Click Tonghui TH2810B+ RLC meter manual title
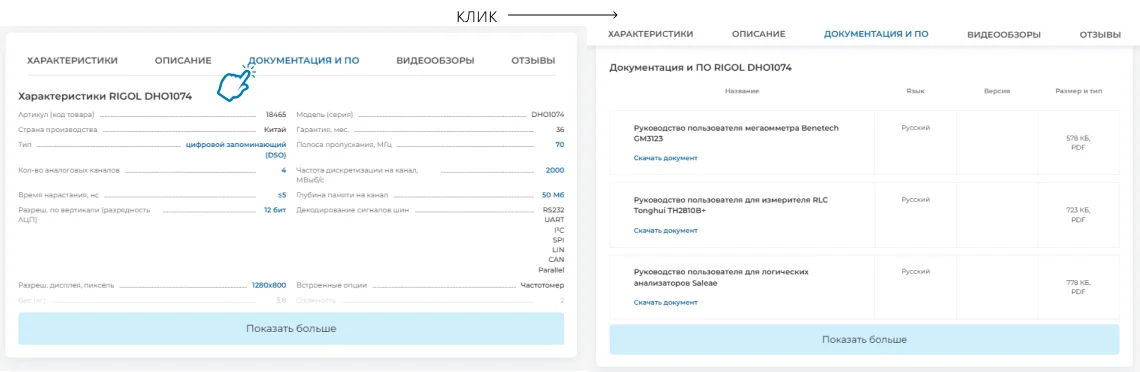The width and height of the screenshot is (1140, 372). [732, 205]
